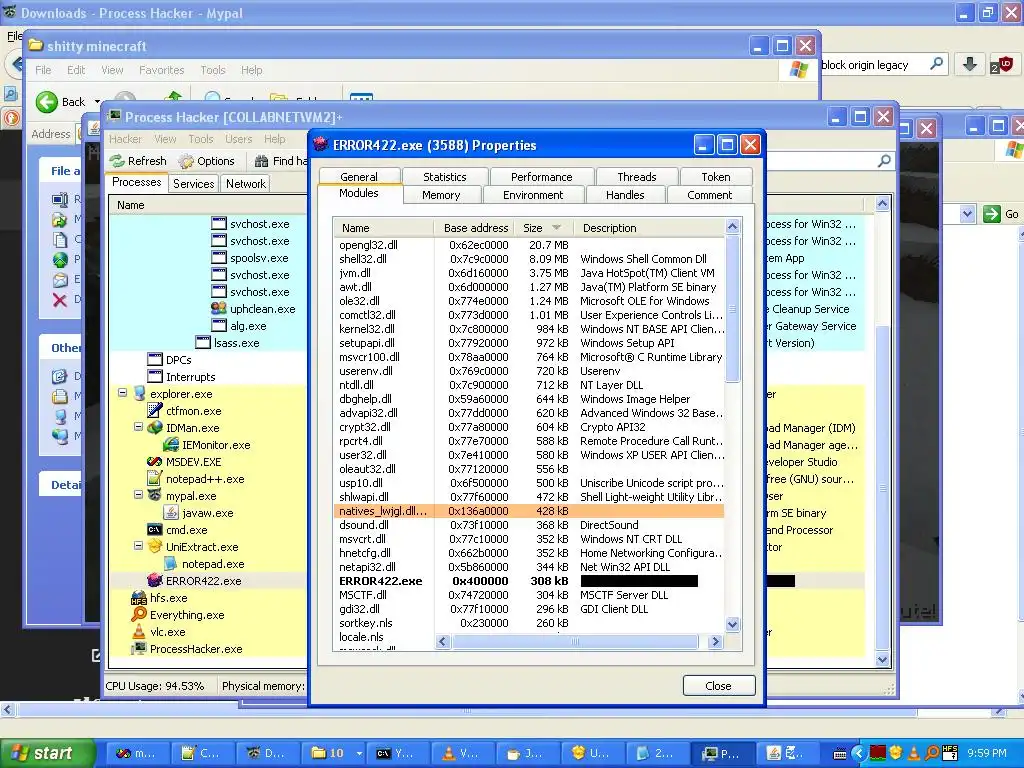The height and width of the screenshot is (768, 1024).
Task: Click the ERROR422.exe process icon in the tree
Action: (x=155, y=581)
